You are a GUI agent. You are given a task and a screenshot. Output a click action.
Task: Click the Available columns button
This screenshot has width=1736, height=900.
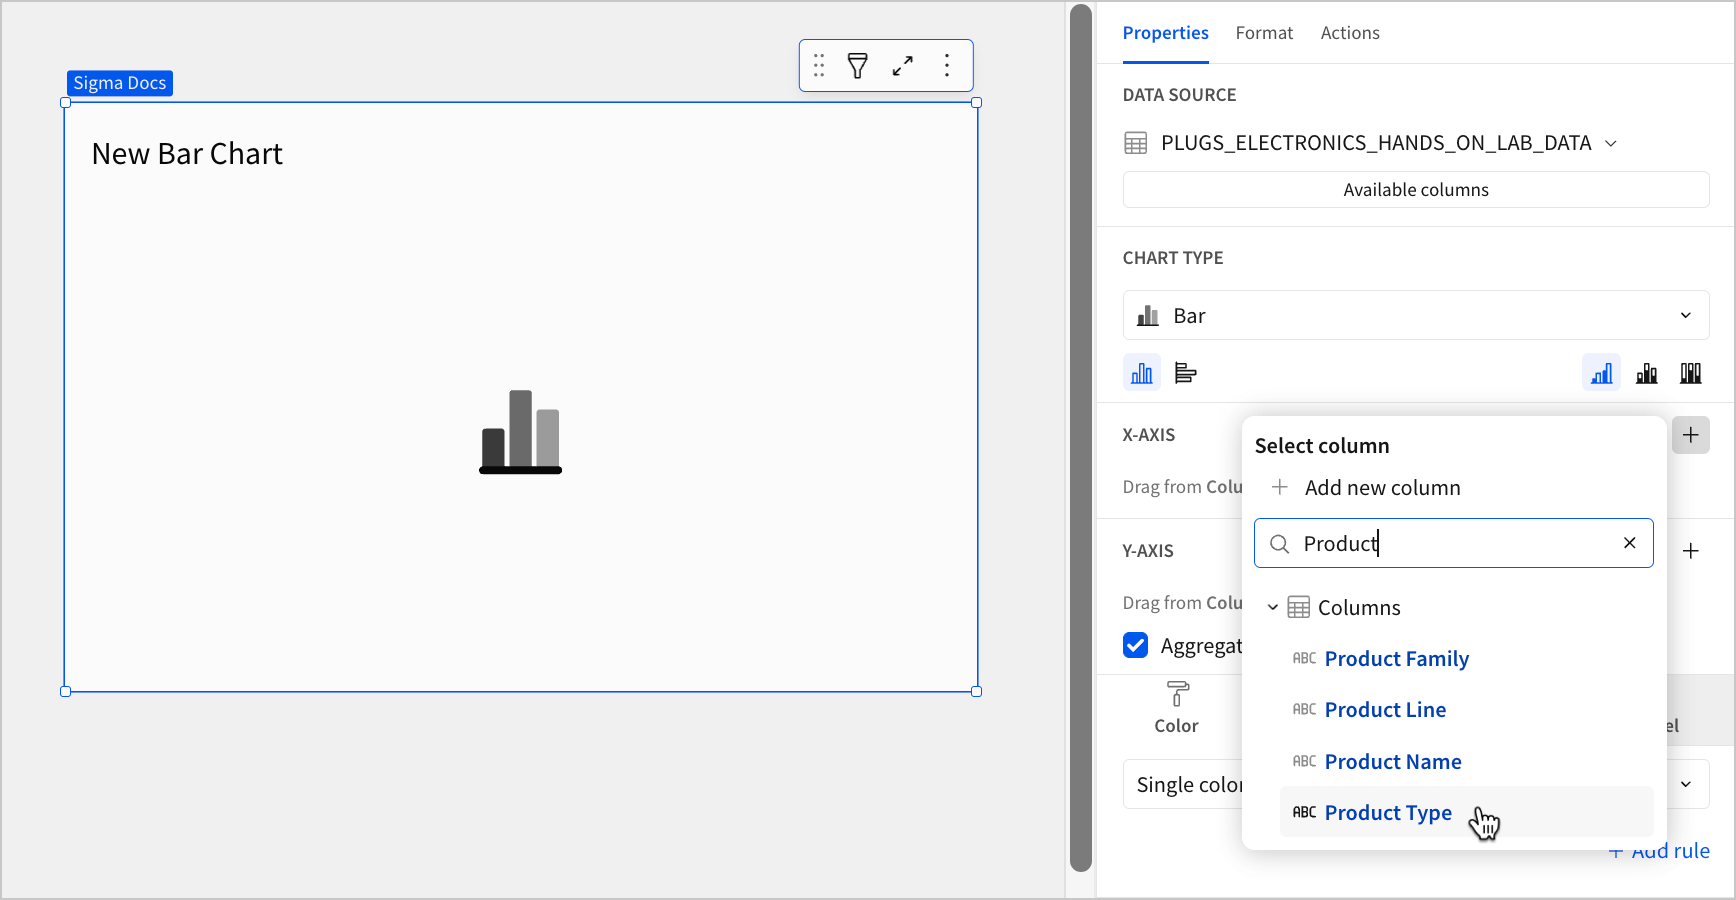[1415, 189]
